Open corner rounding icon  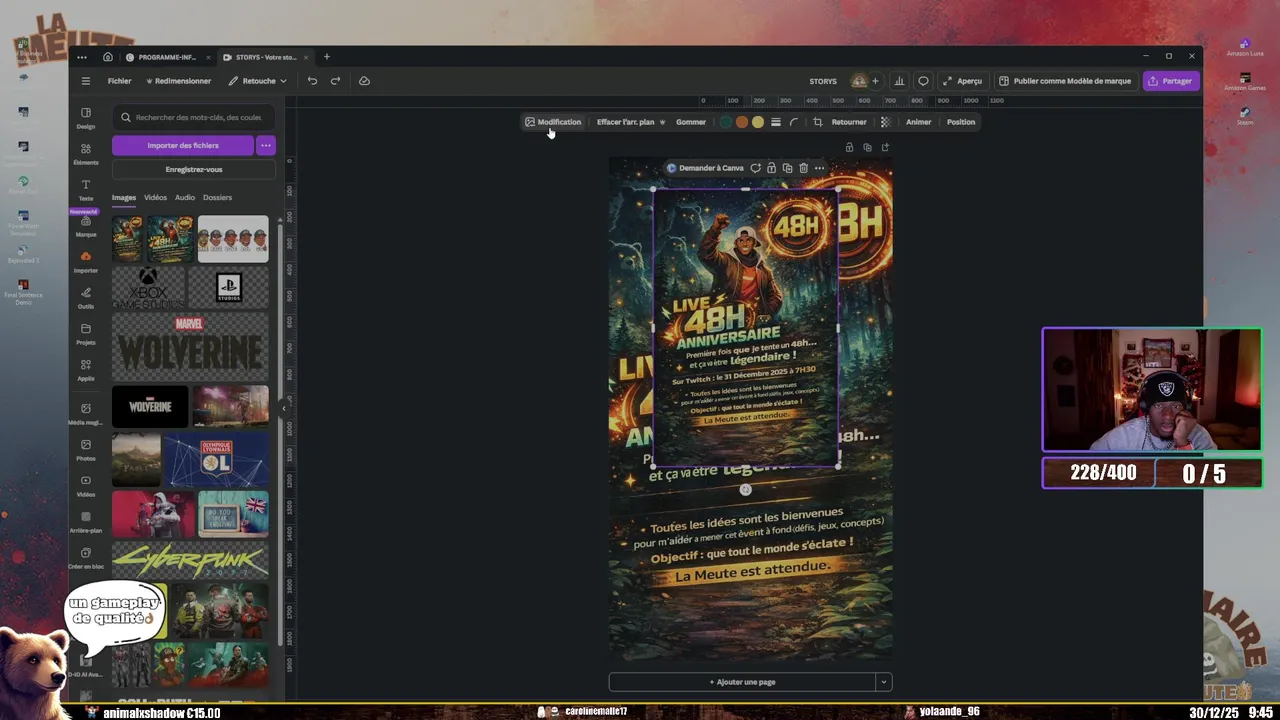pyautogui.click(x=794, y=122)
